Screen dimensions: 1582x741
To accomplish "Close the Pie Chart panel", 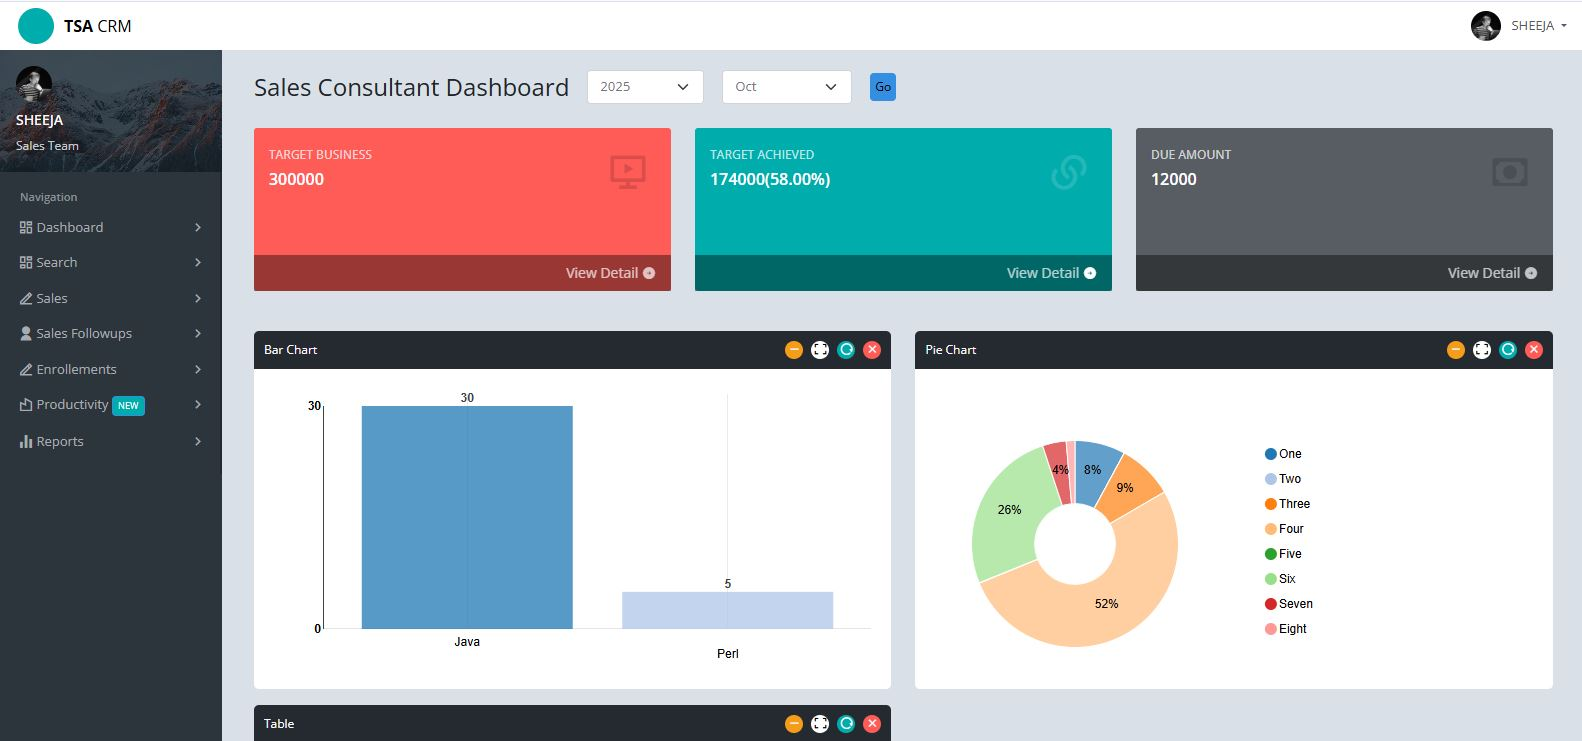I will point(1534,350).
